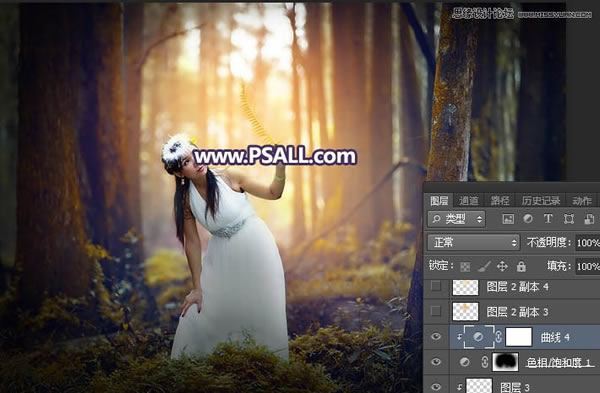Lock position with move arrows icon
This screenshot has height=393, width=600.
pyautogui.click(x=502, y=266)
